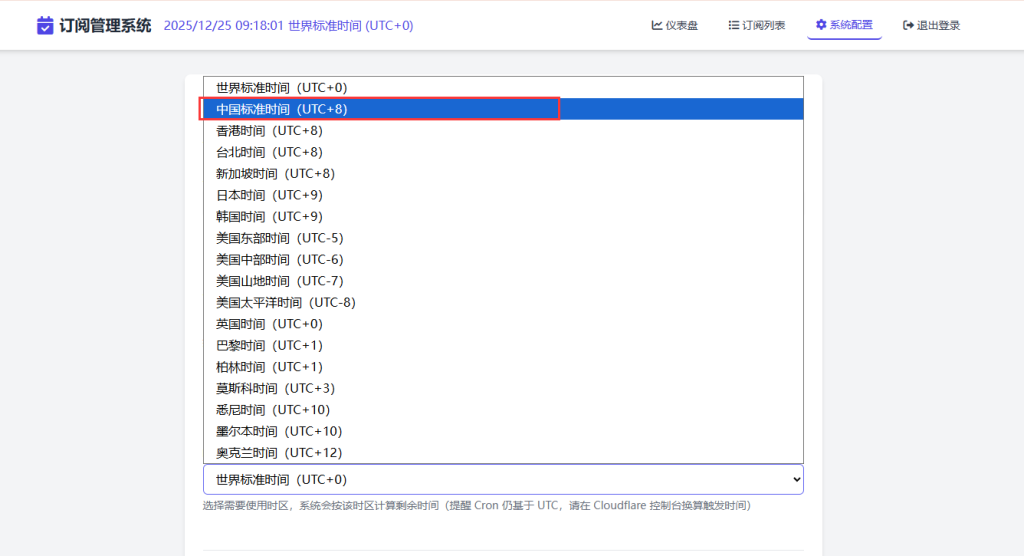The image size is (1024, 556).
Task: Select 世界标准时间 (UTC+0) from list
Action: (x=282, y=88)
